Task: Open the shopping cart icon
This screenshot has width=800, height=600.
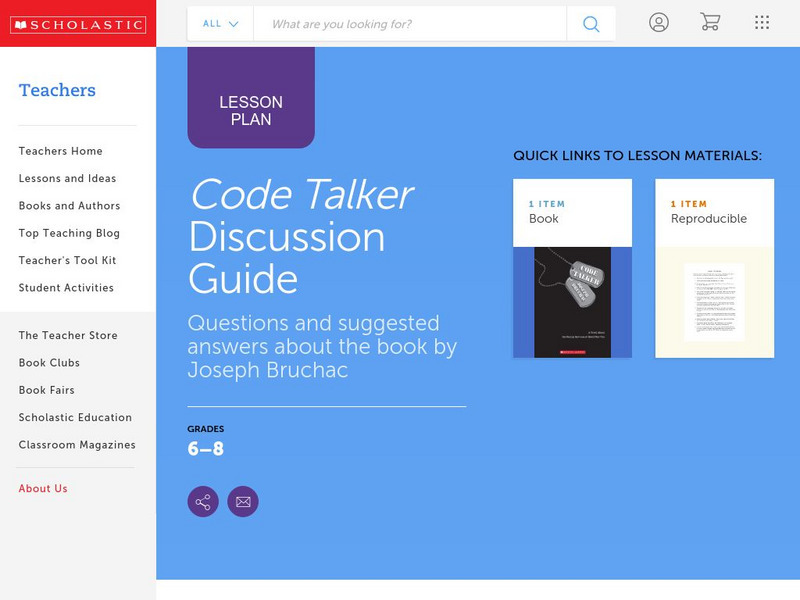Action: 710,22
